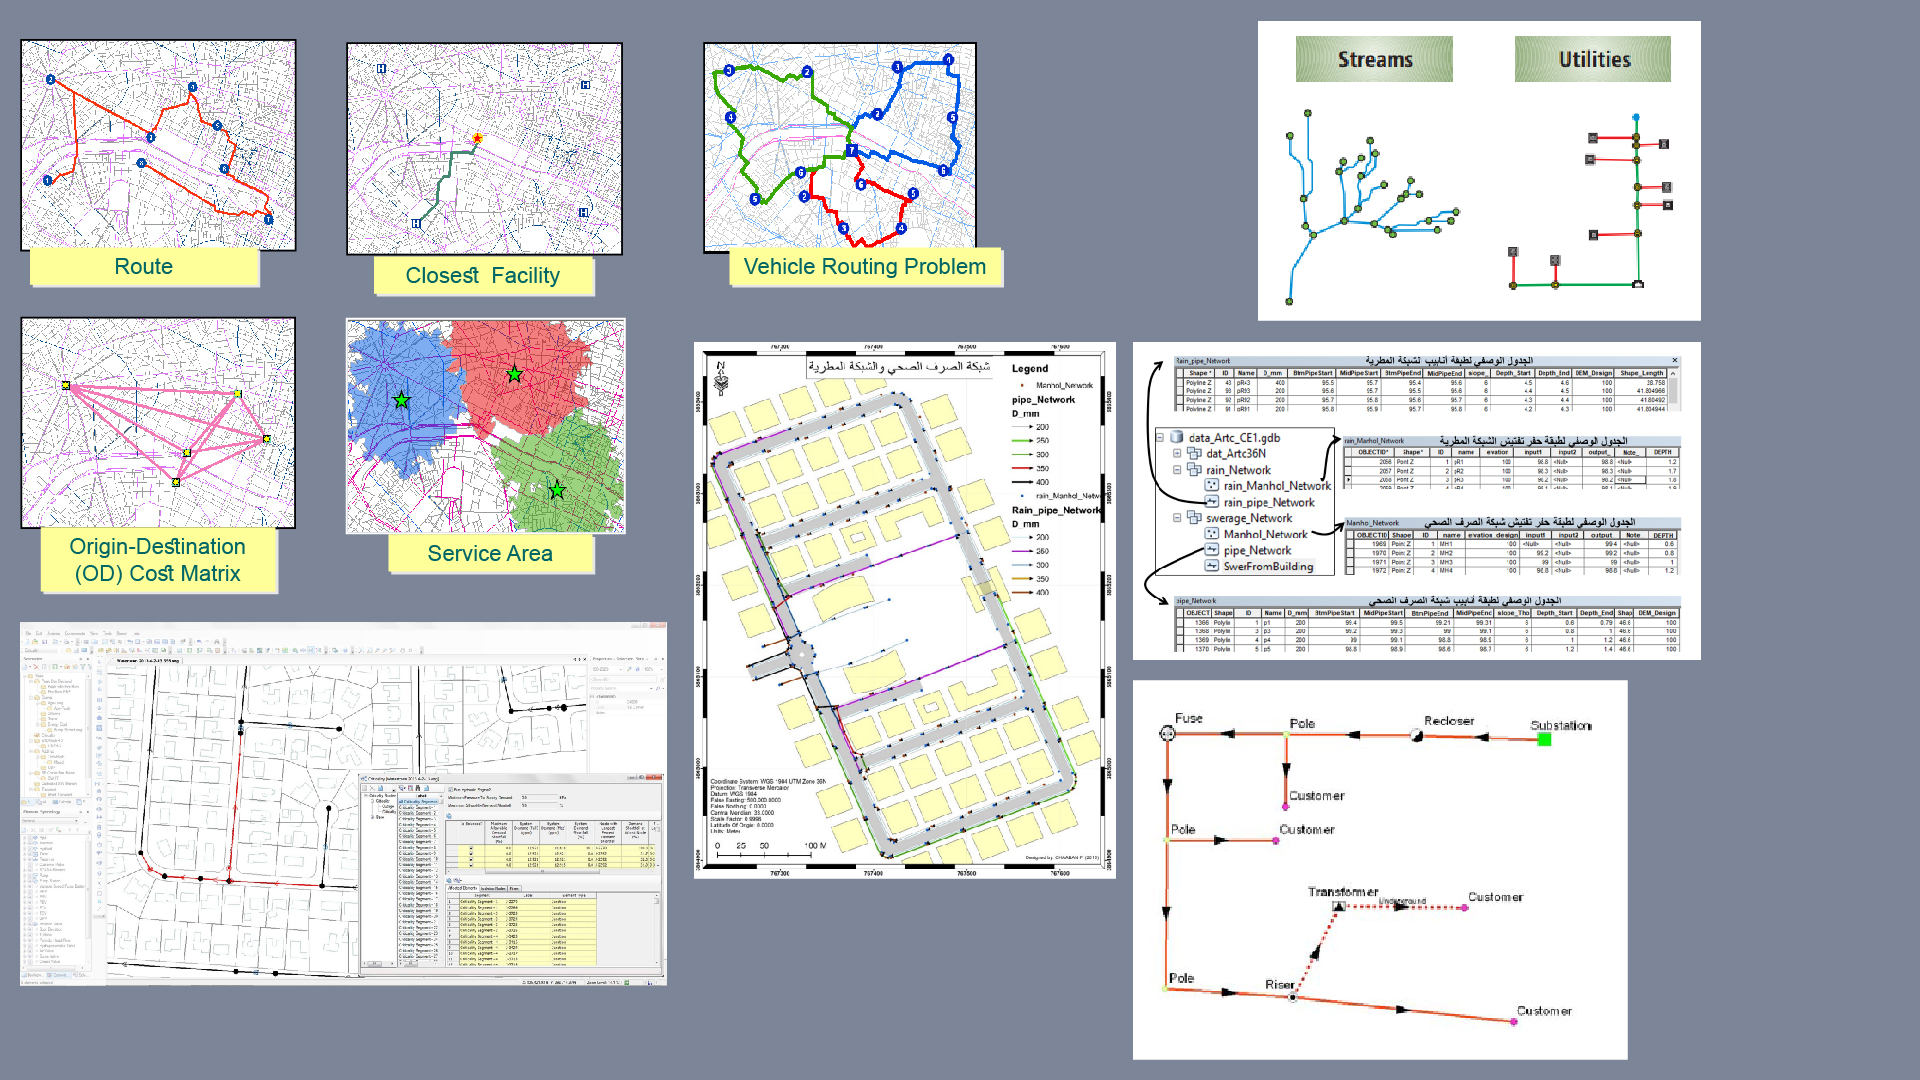This screenshot has height=1080, width=1920.
Task: Click the Shape_Length column header
Action: click(1643, 373)
